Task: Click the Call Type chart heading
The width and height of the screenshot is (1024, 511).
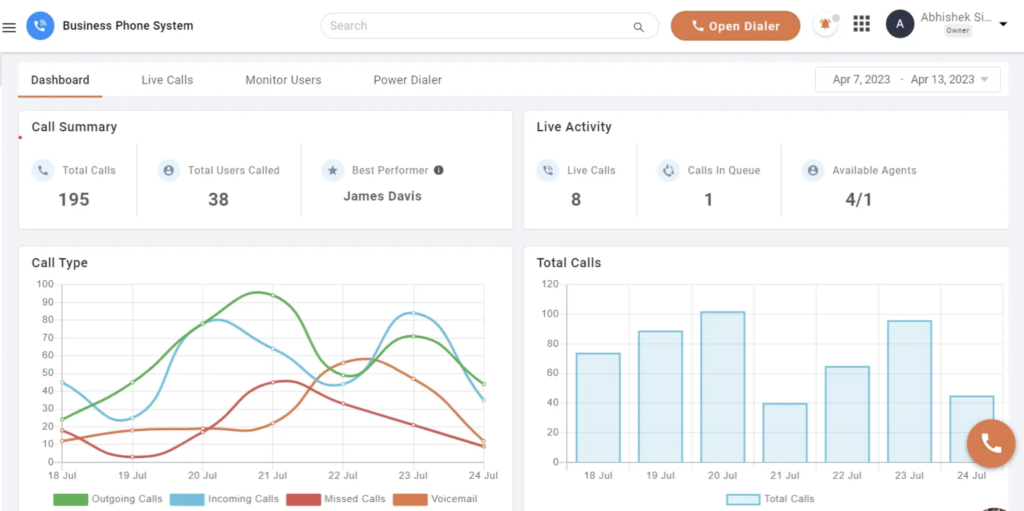Action: point(59,263)
